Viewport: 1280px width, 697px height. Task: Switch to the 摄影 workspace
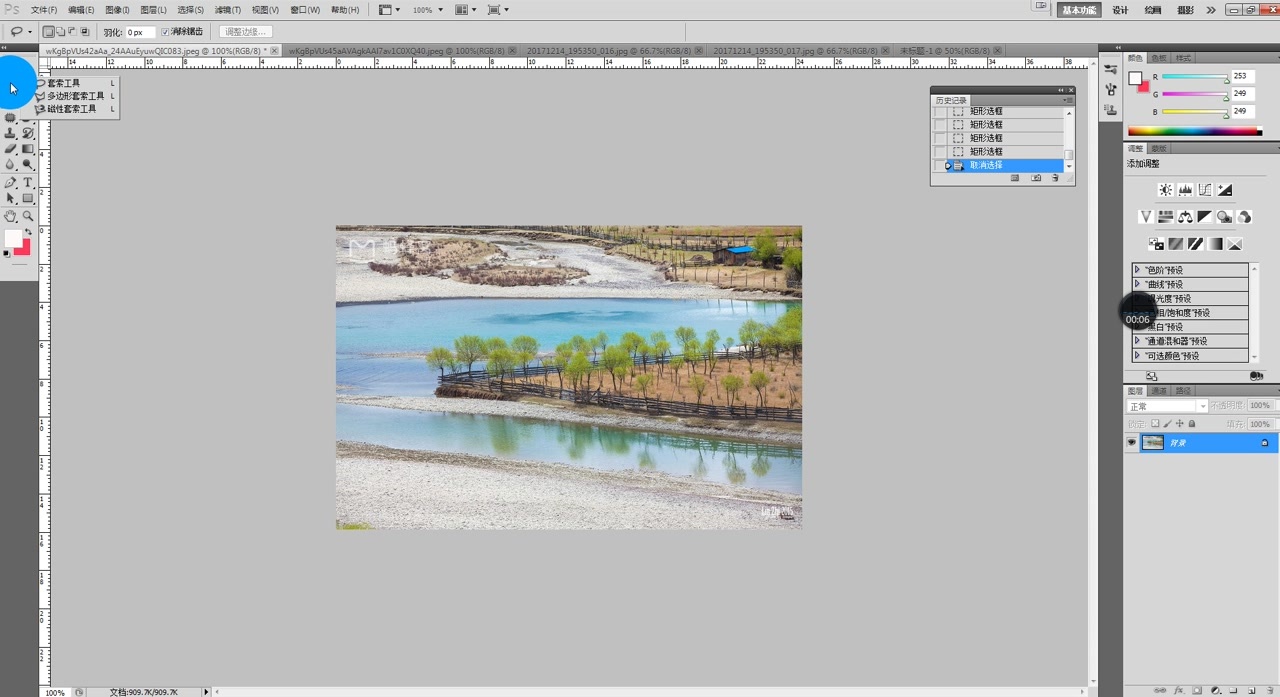(x=1185, y=10)
